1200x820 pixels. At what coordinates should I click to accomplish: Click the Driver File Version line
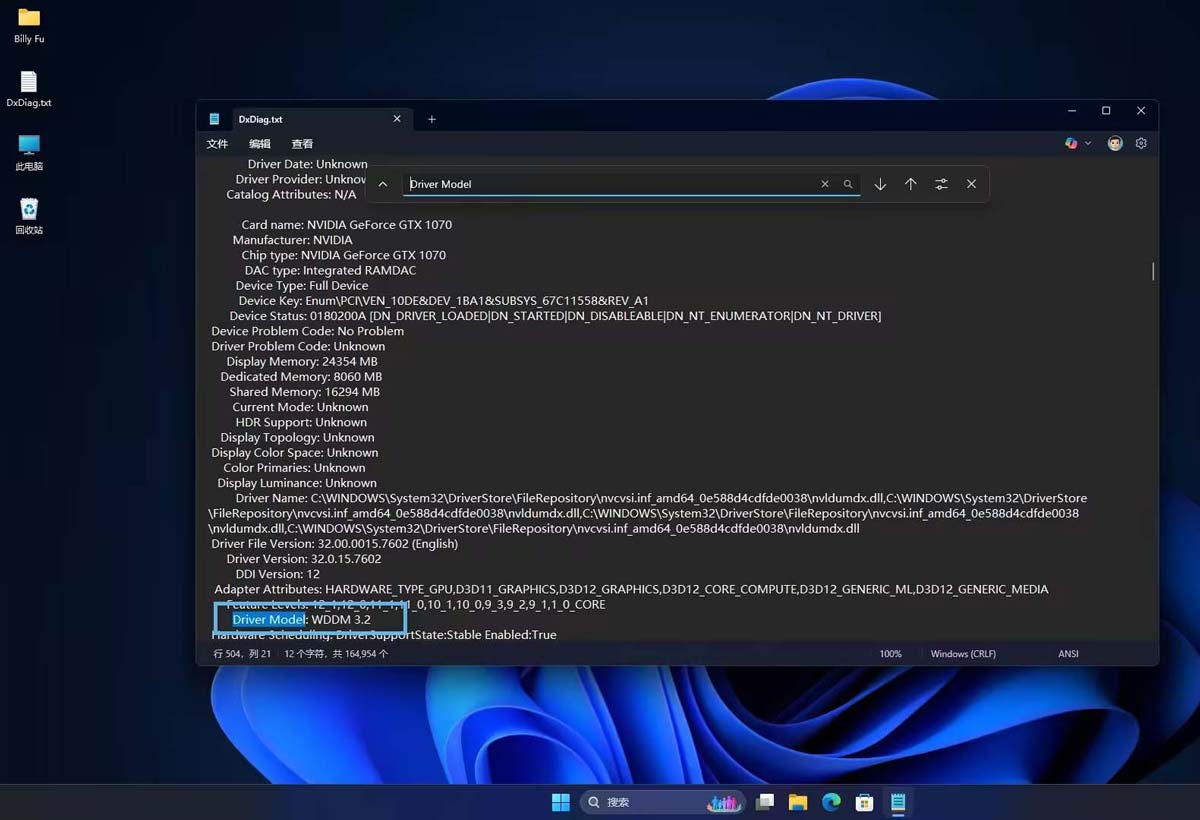334,544
